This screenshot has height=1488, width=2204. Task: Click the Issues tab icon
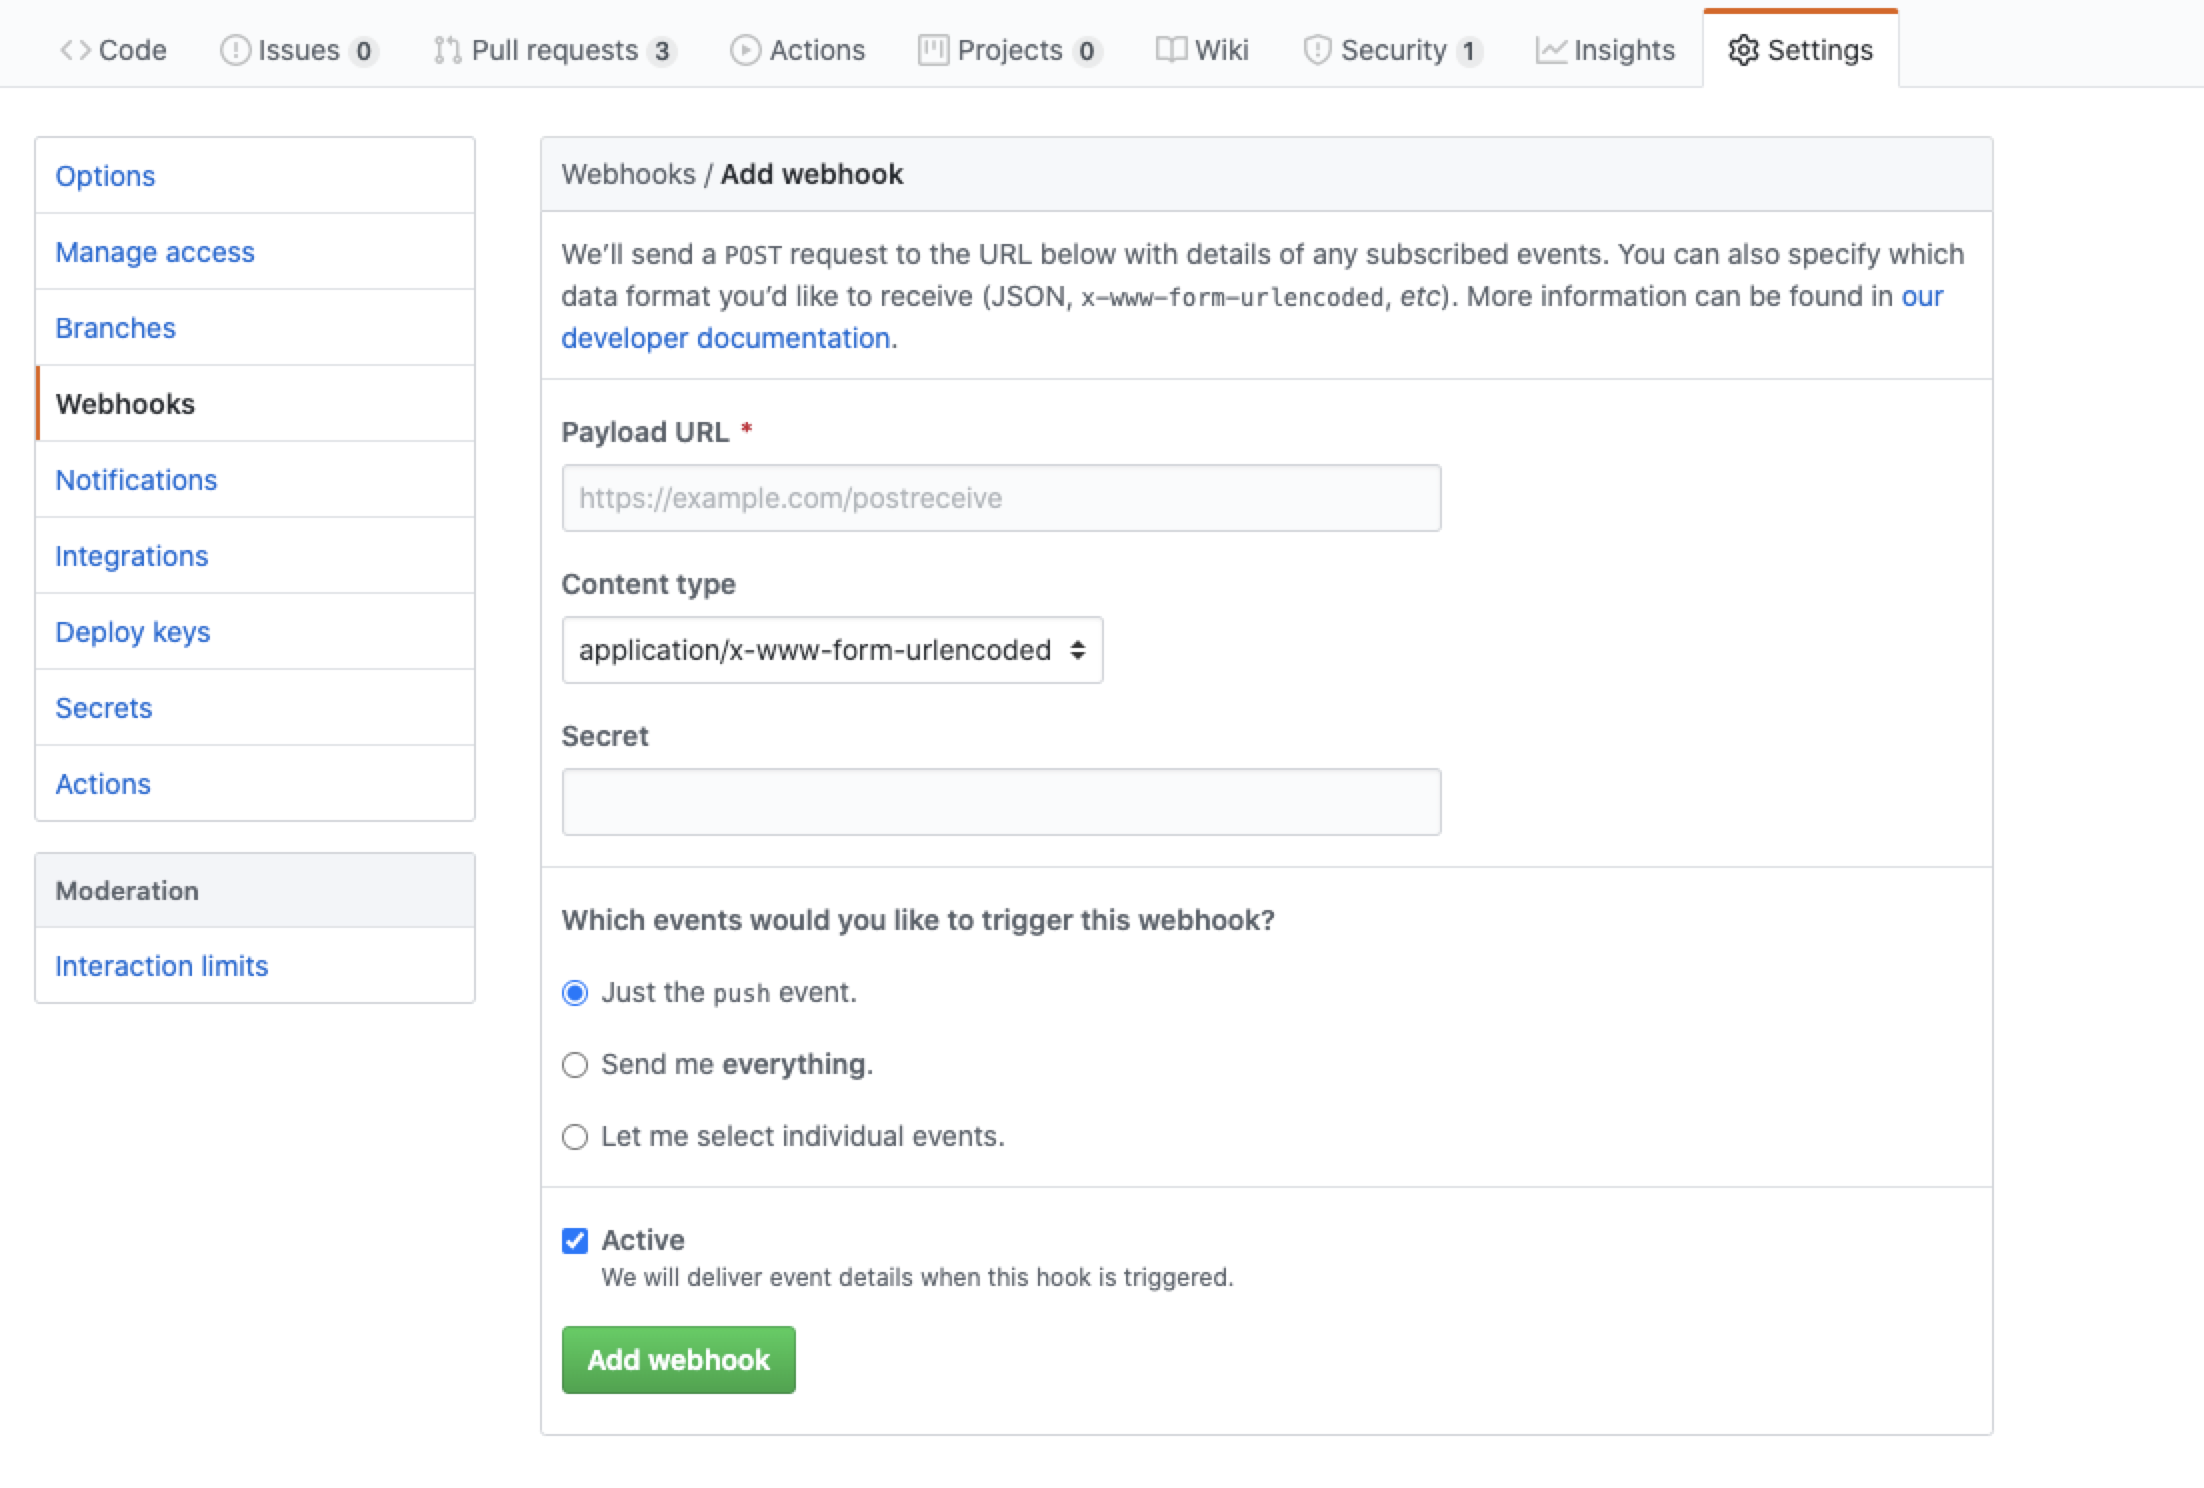pyautogui.click(x=234, y=49)
